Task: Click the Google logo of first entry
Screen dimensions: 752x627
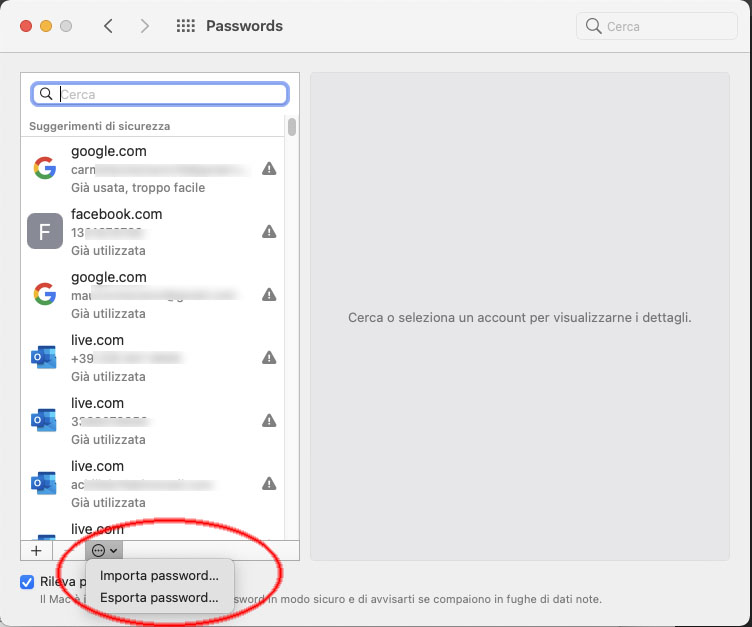Action: (45, 168)
